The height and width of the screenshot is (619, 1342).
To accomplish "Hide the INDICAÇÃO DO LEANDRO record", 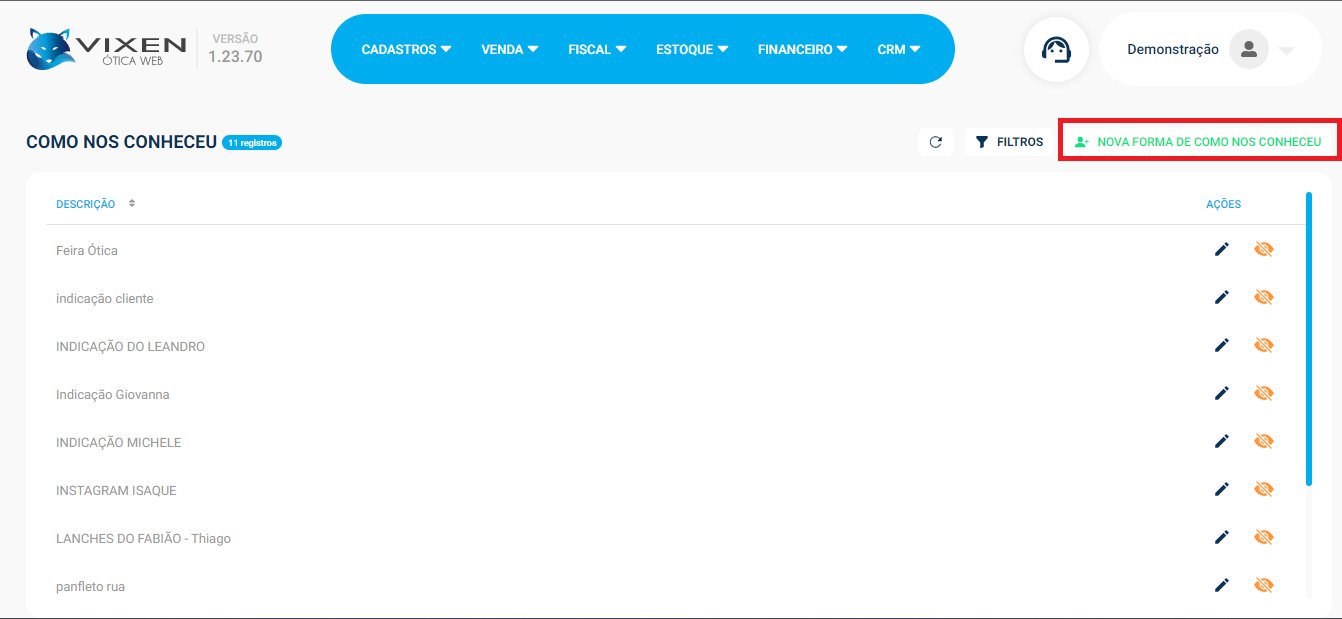I will pyautogui.click(x=1263, y=345).
